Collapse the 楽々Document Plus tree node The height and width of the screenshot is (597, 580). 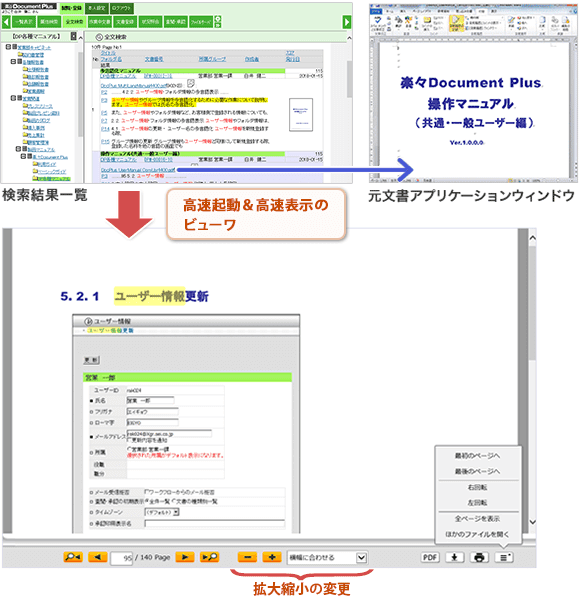click(24, 156)
